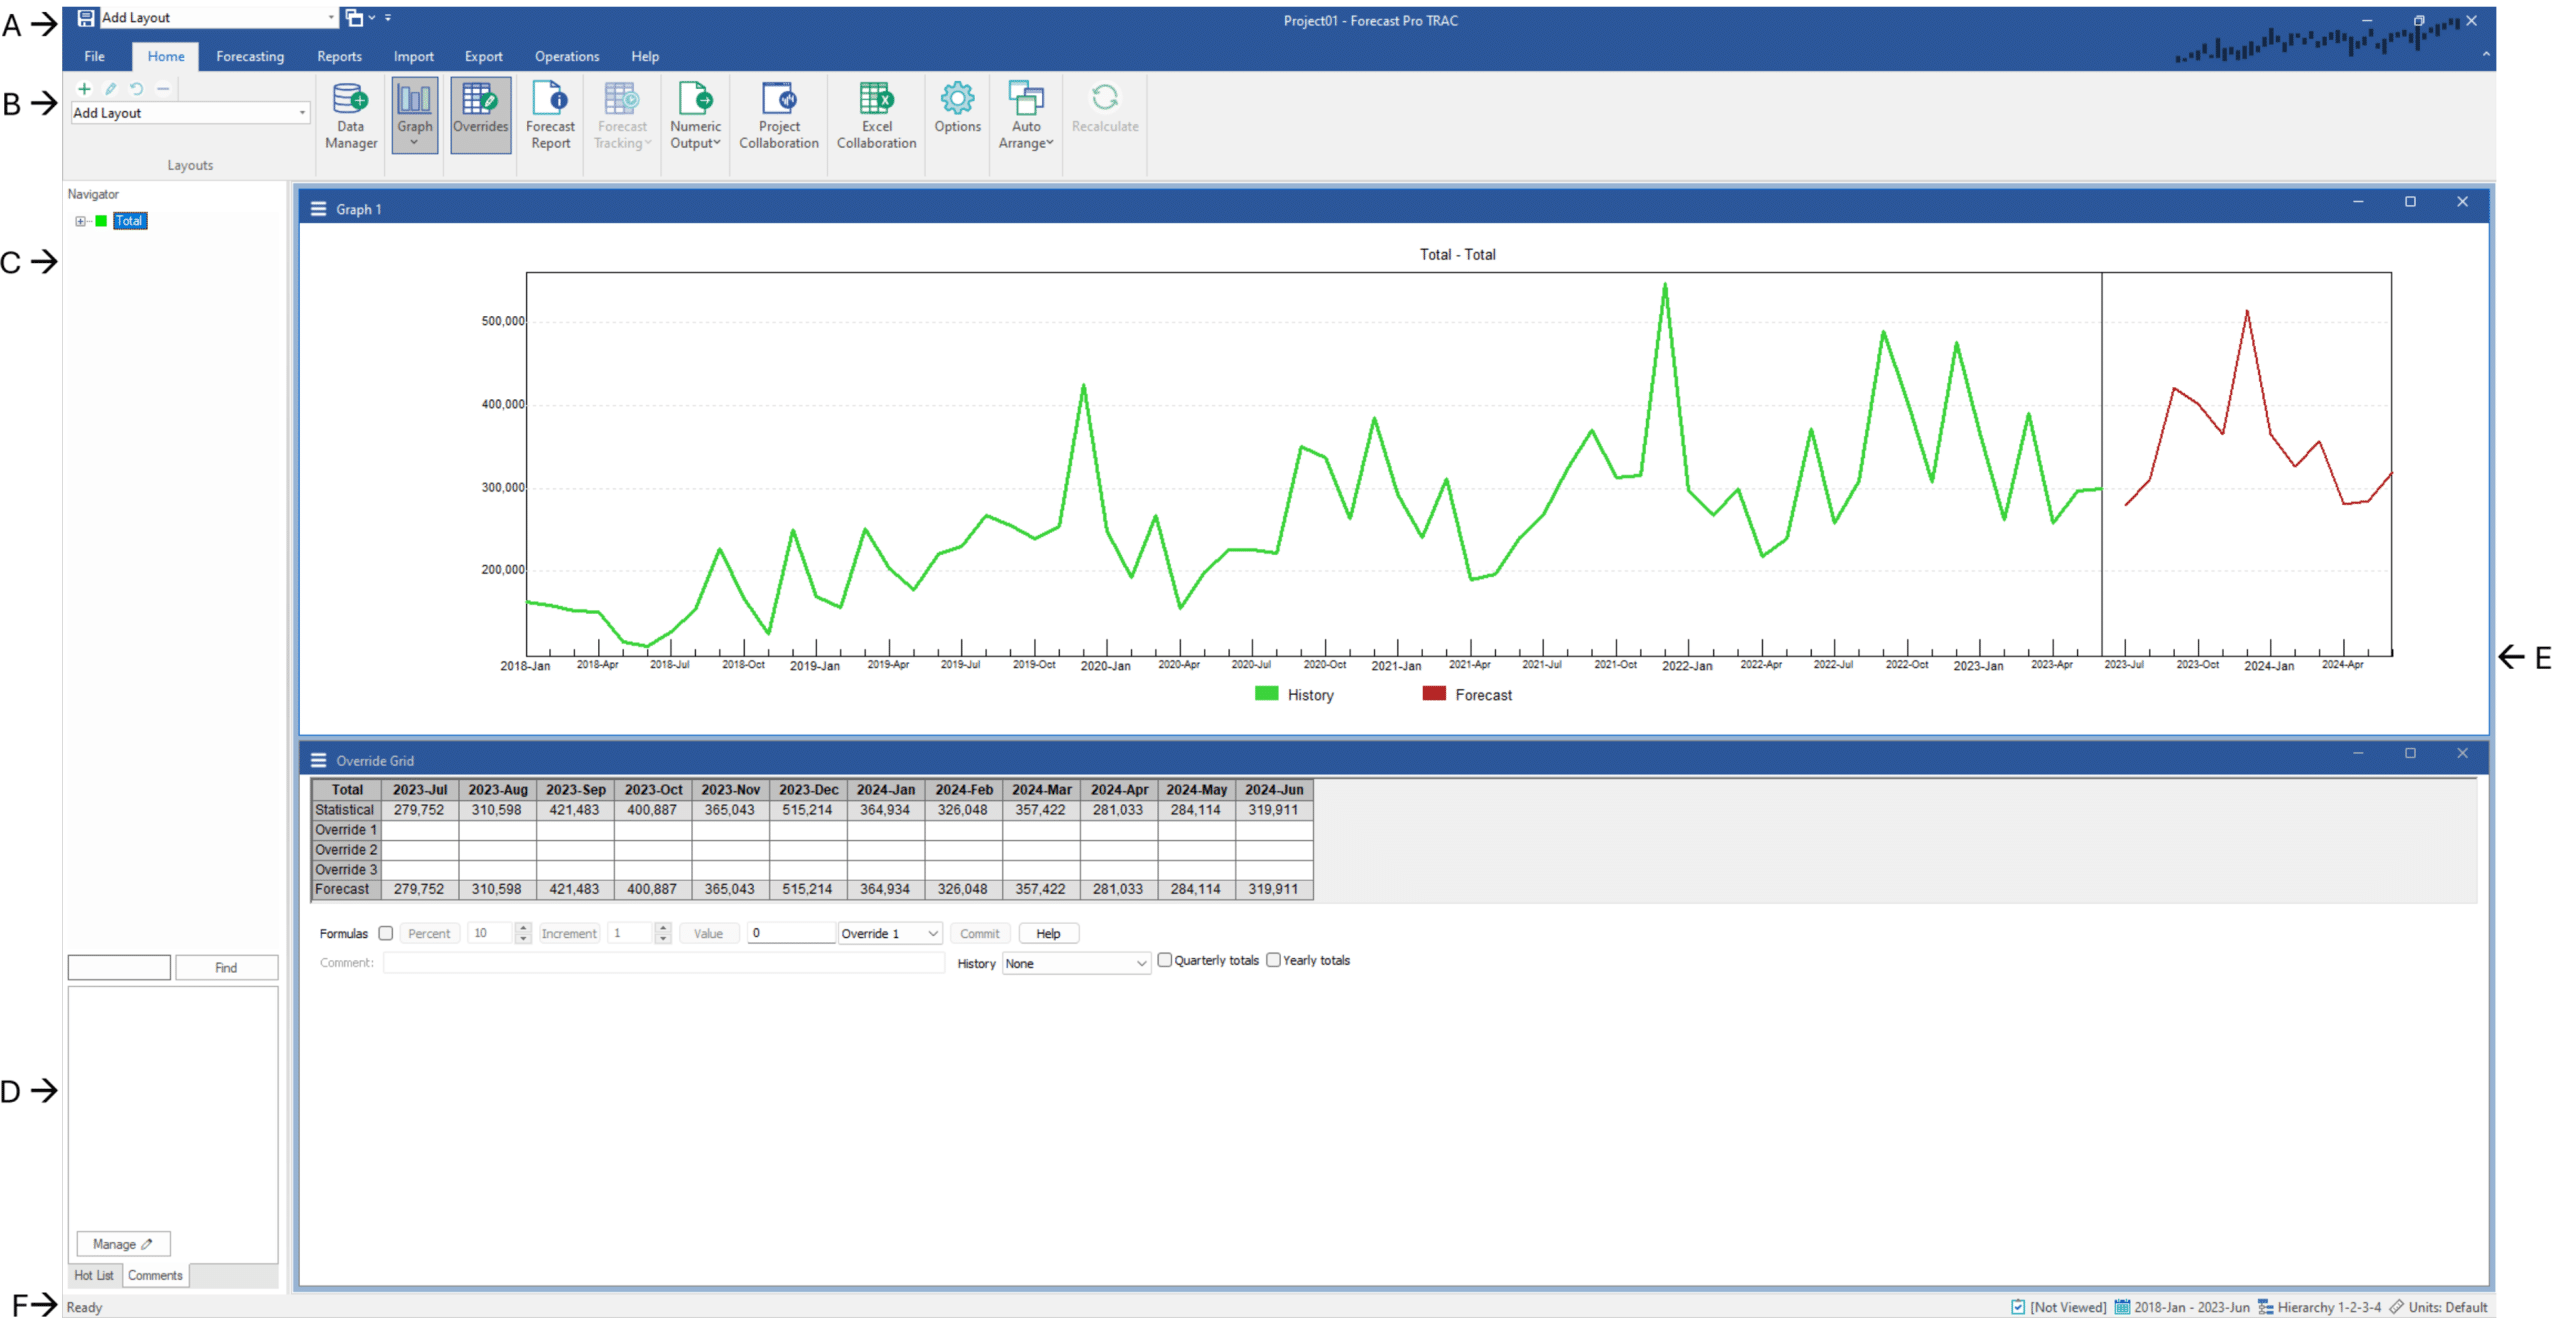This screenshot has height=1325, width=2560.
Task: Switch to the Comments tab
Action: click(x=155, y=1275)
